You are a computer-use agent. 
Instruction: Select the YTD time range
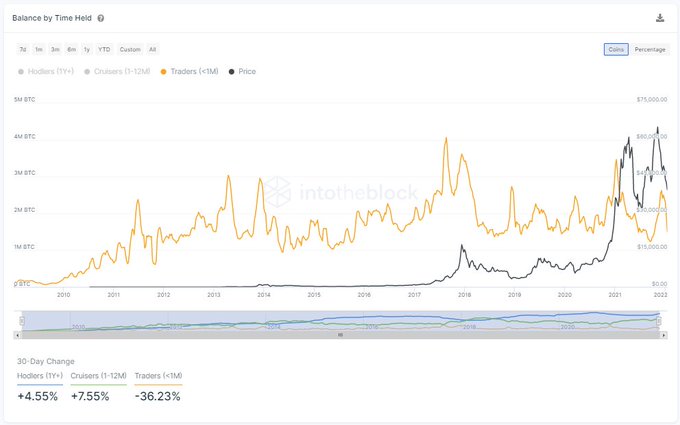104,49
